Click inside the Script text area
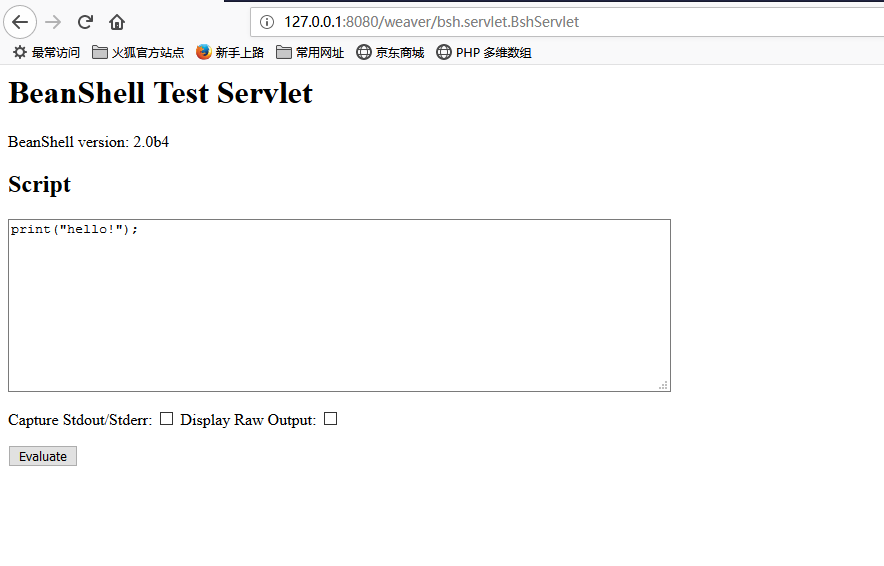 point(339,306)
